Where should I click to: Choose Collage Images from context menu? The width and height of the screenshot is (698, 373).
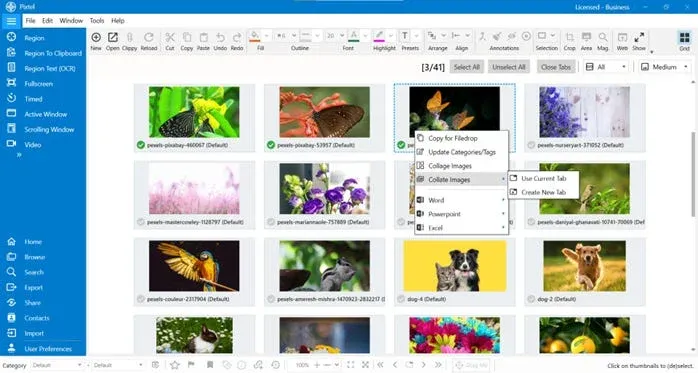pyautogui.click(x=462, y=166)
